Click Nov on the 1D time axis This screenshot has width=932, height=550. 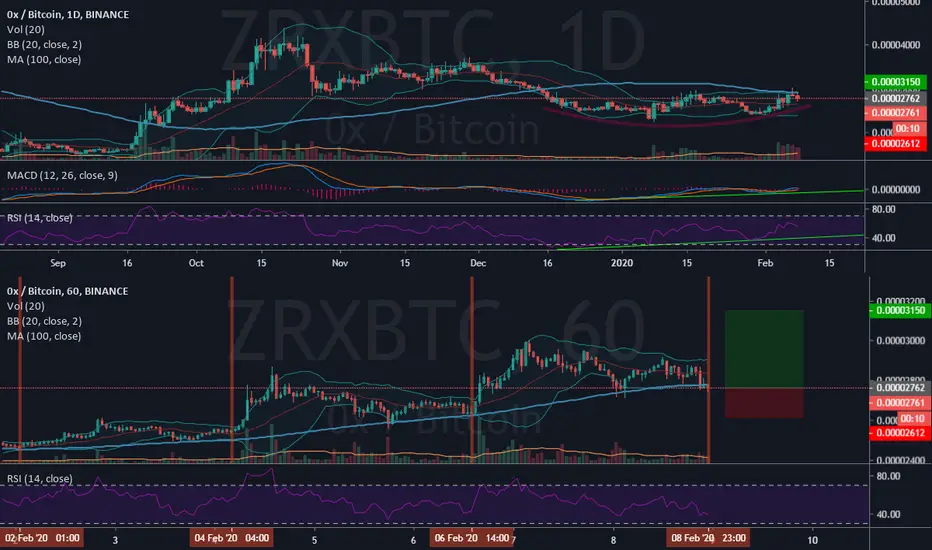pyautogui.click(x=339, y=263)
